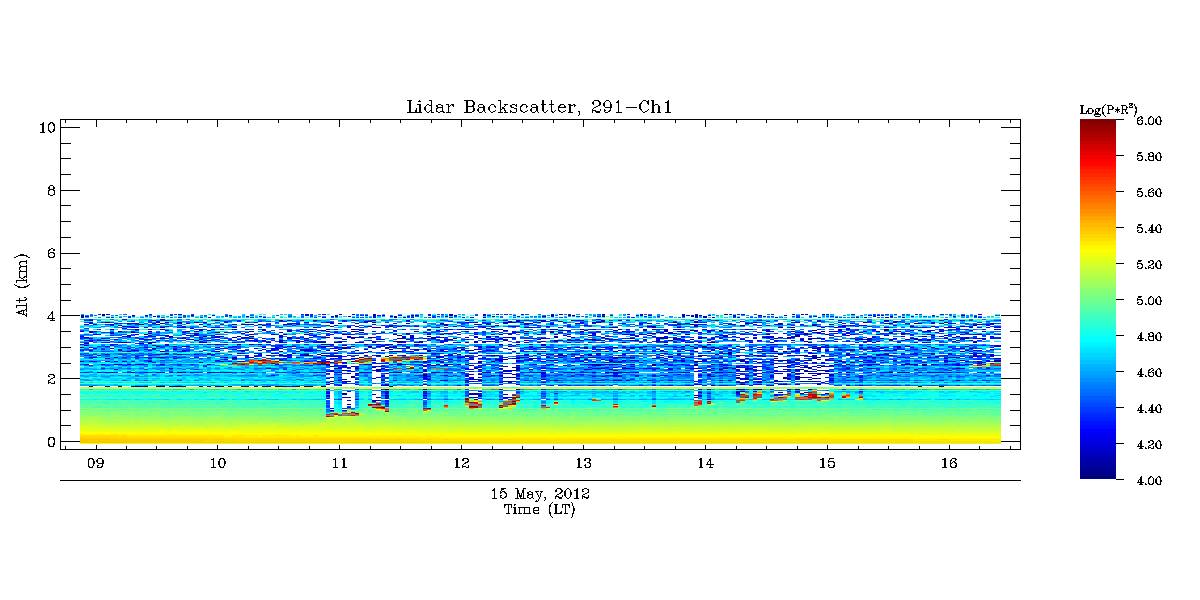Click the colorbar value '4.80'
The width and height of the screenshot is (1200, 600).
coord(1149,337)
